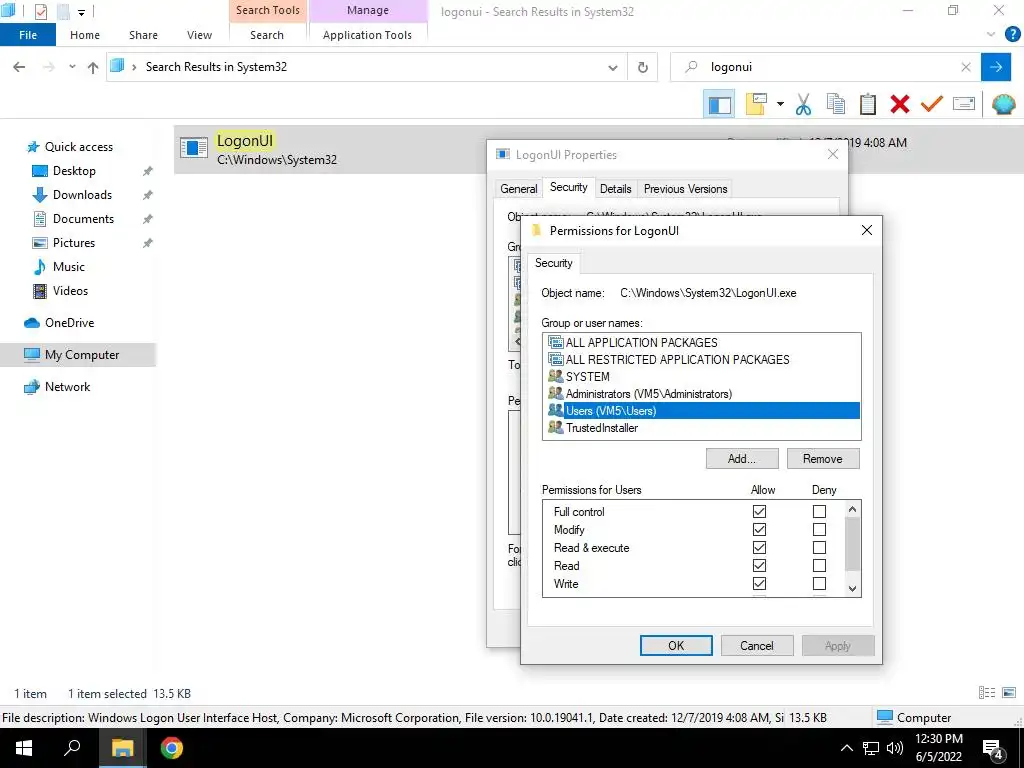The image size is (1024, 768).
Task: Open Previous Versions tab
Action: coord(685,189)
